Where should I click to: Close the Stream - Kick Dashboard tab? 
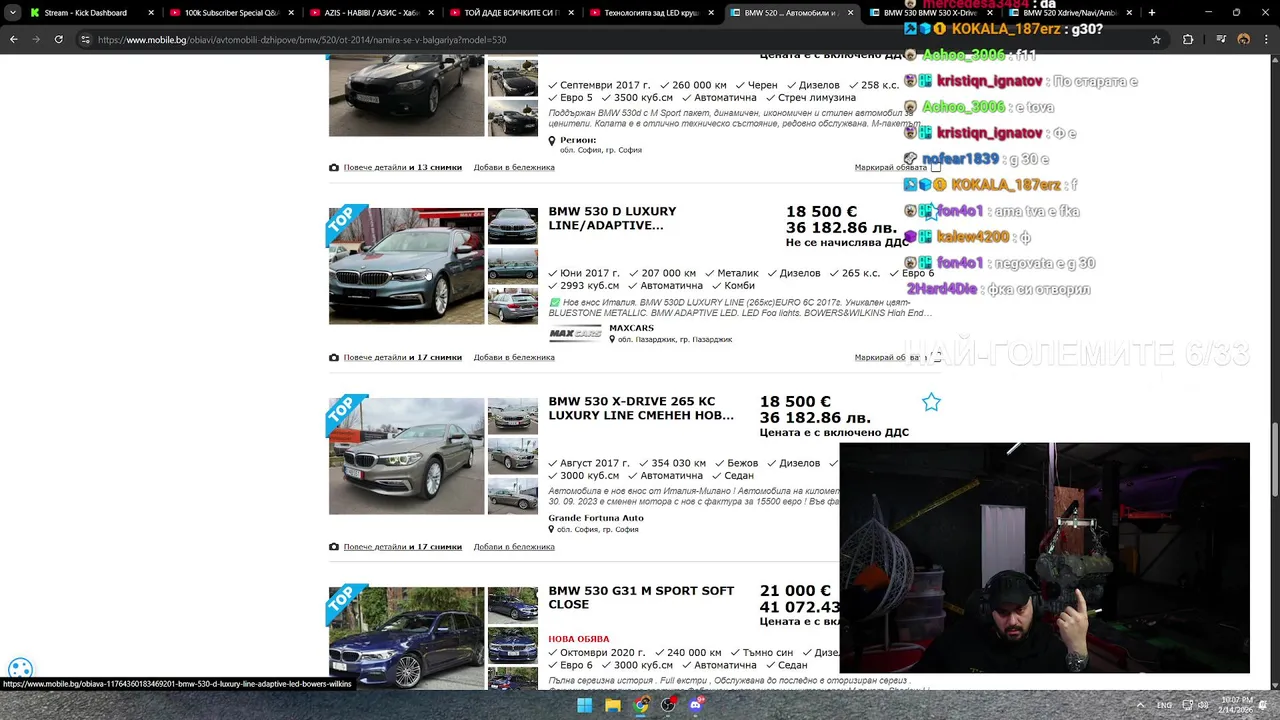[151, 12]
